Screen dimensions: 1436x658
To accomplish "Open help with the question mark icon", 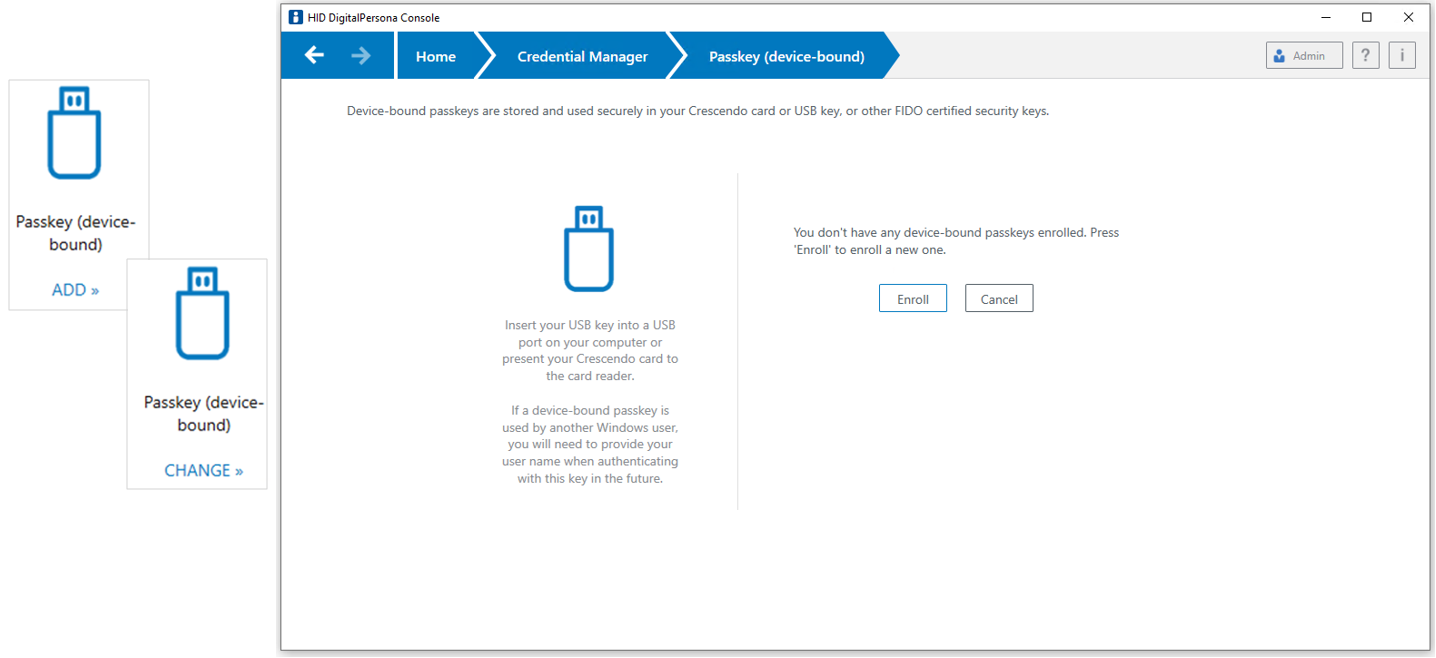I will (x=1366, y=56).
